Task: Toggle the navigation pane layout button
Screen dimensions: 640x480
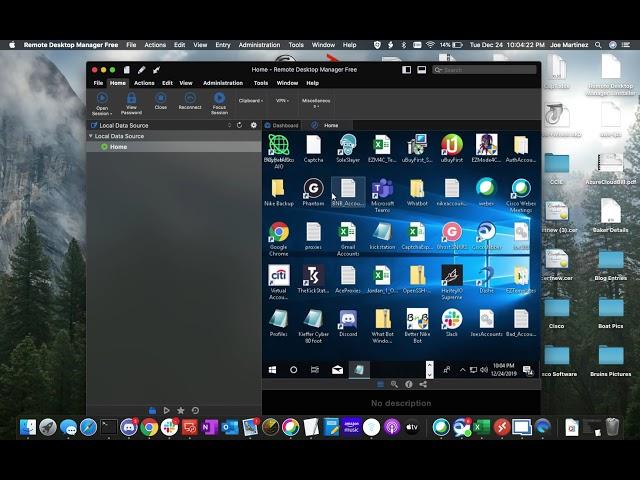Action: 407,70
